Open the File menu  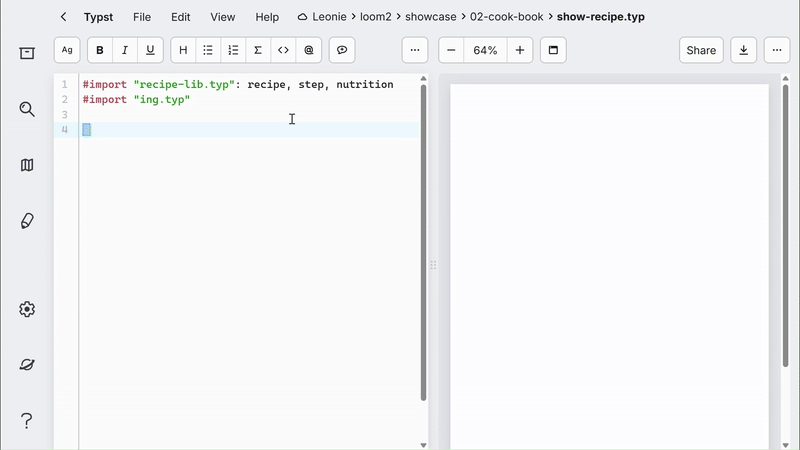[142, 17]
